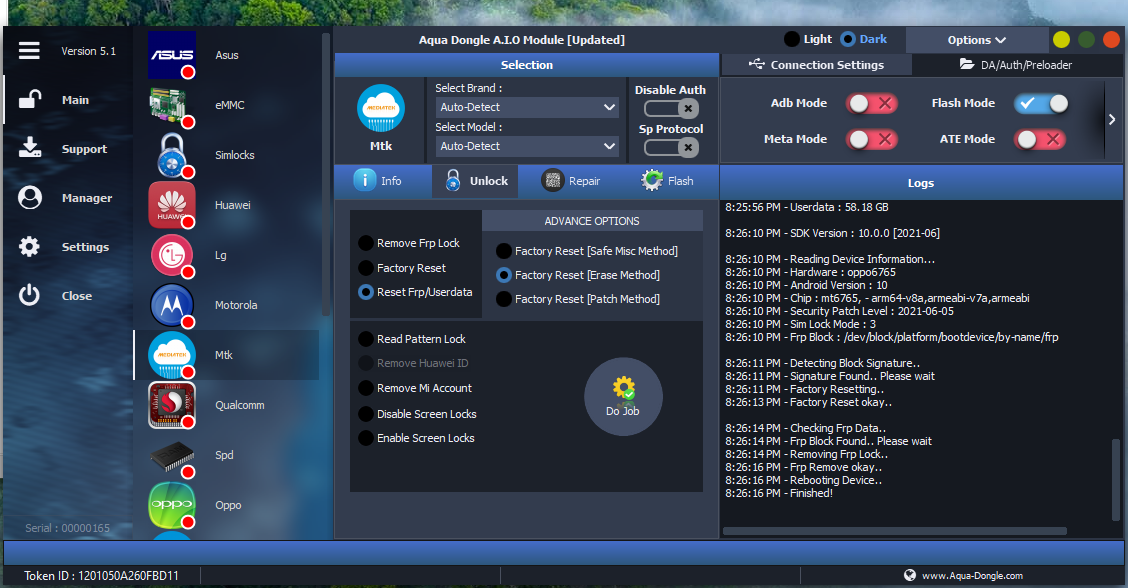Click the Settings gear icon
This screenshot has height=588, width=1128.
pyautogui.click(x=29, y=247)
